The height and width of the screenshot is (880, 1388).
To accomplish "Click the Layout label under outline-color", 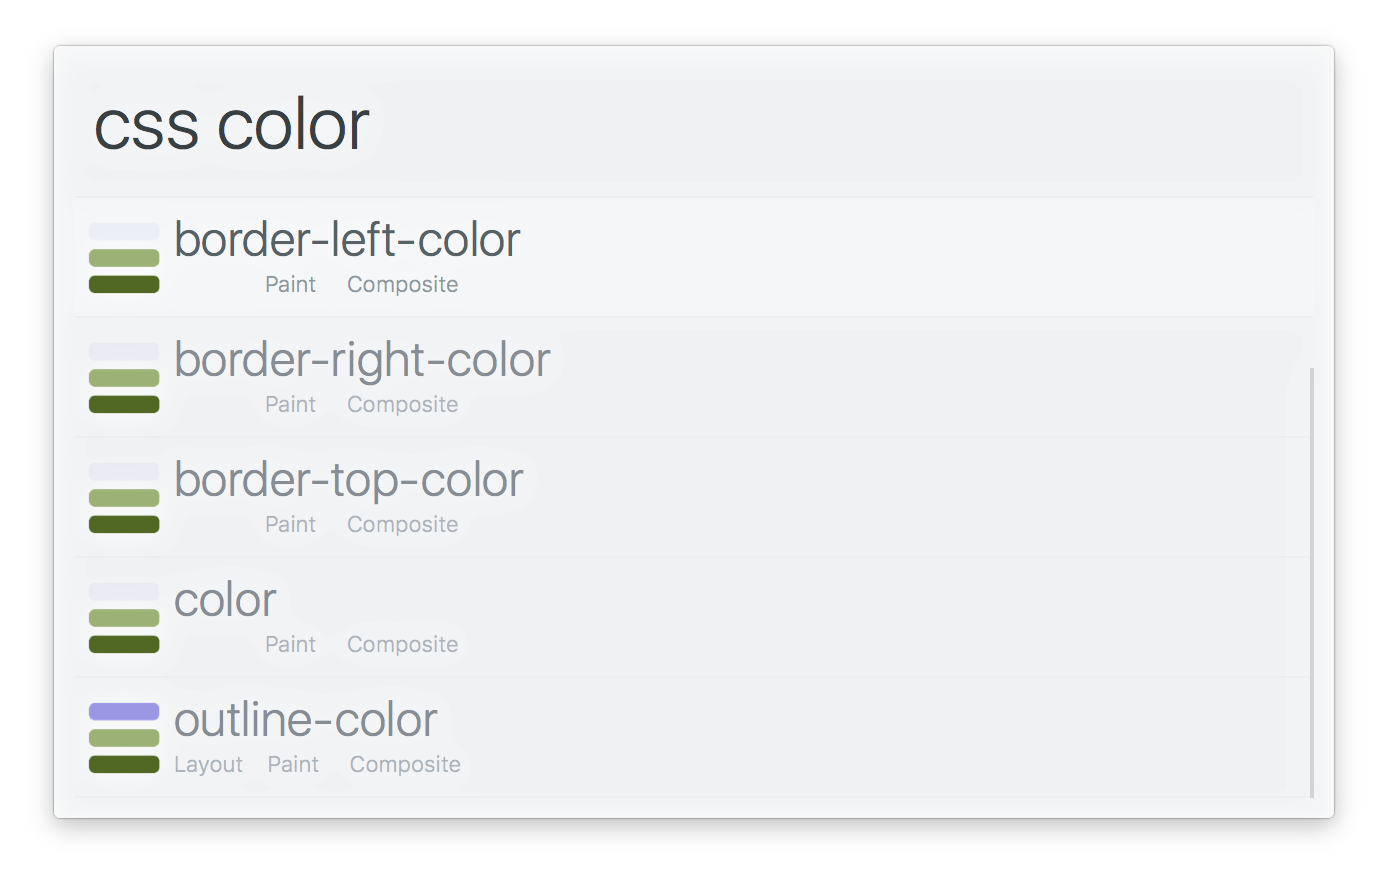I will point(208,765).
